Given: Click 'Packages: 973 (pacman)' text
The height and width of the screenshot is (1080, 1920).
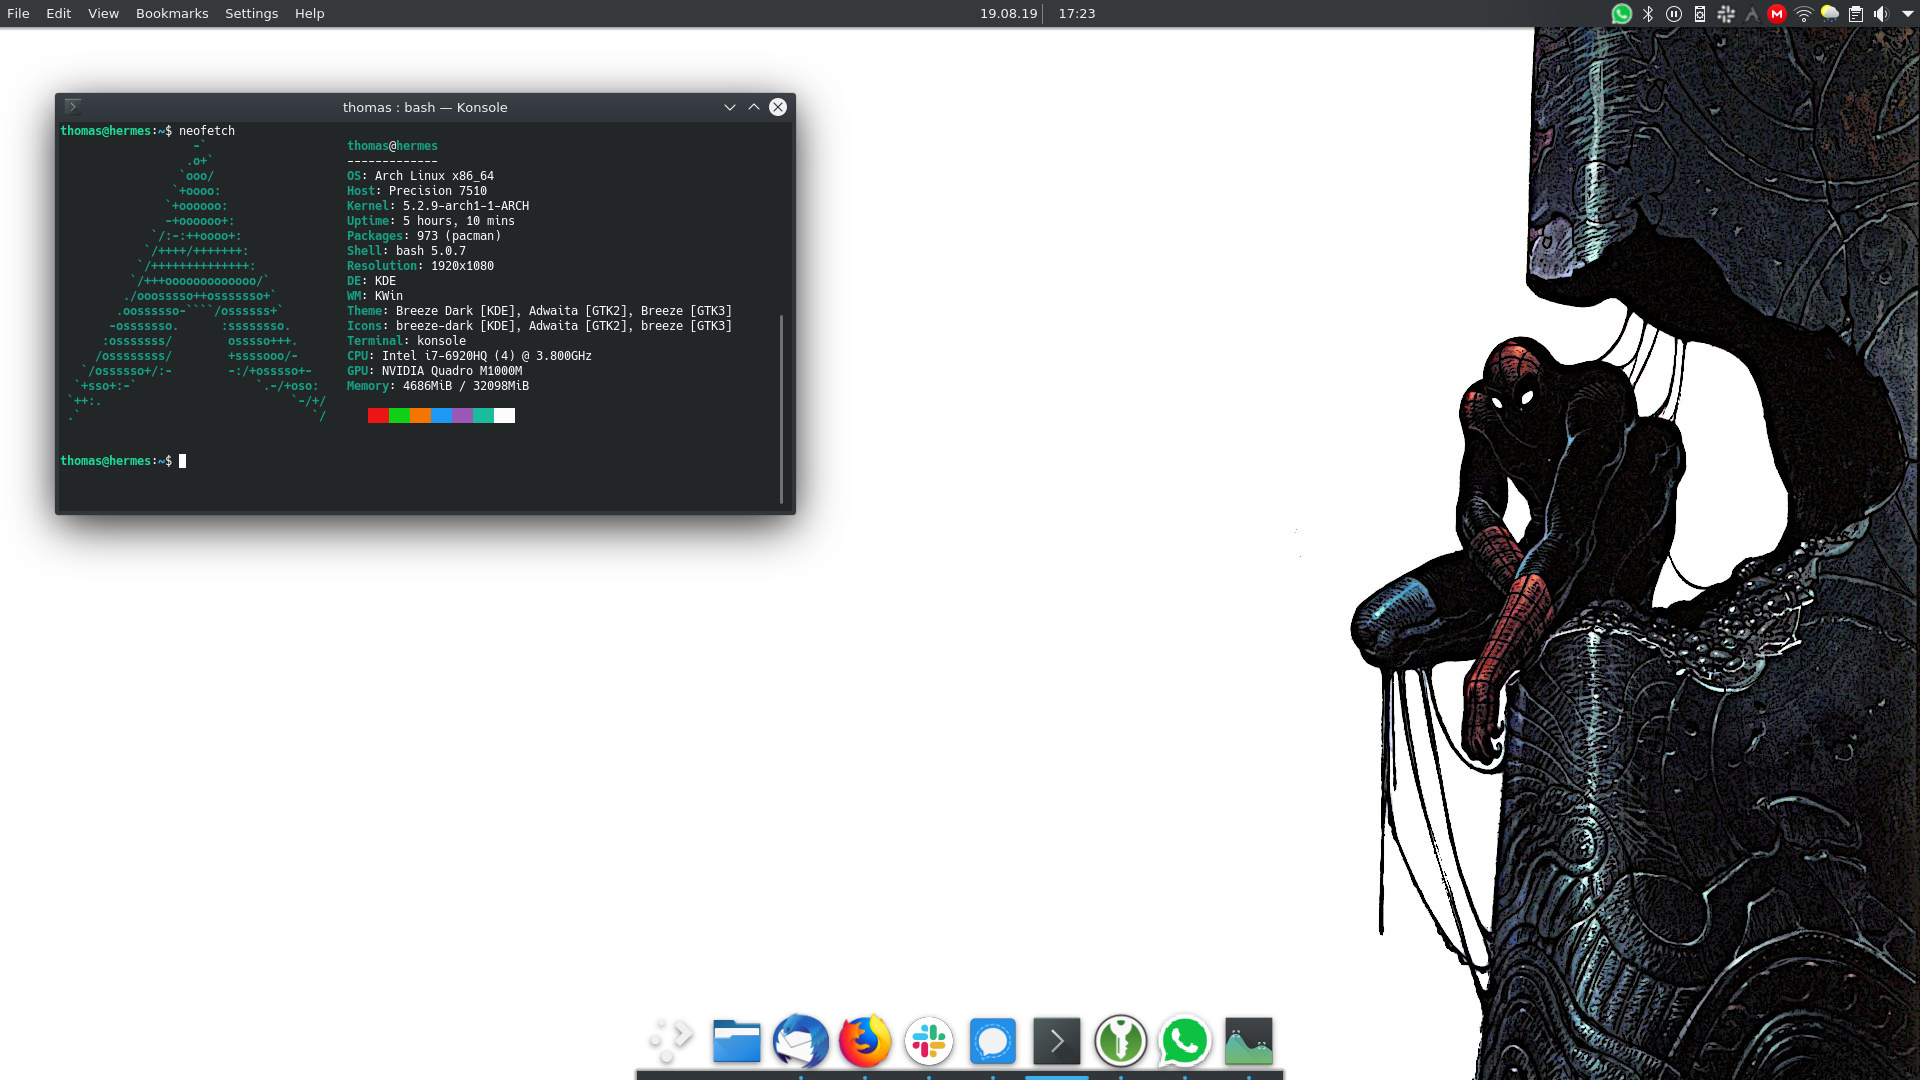Looking at the screenshot, I should (424, 236).
